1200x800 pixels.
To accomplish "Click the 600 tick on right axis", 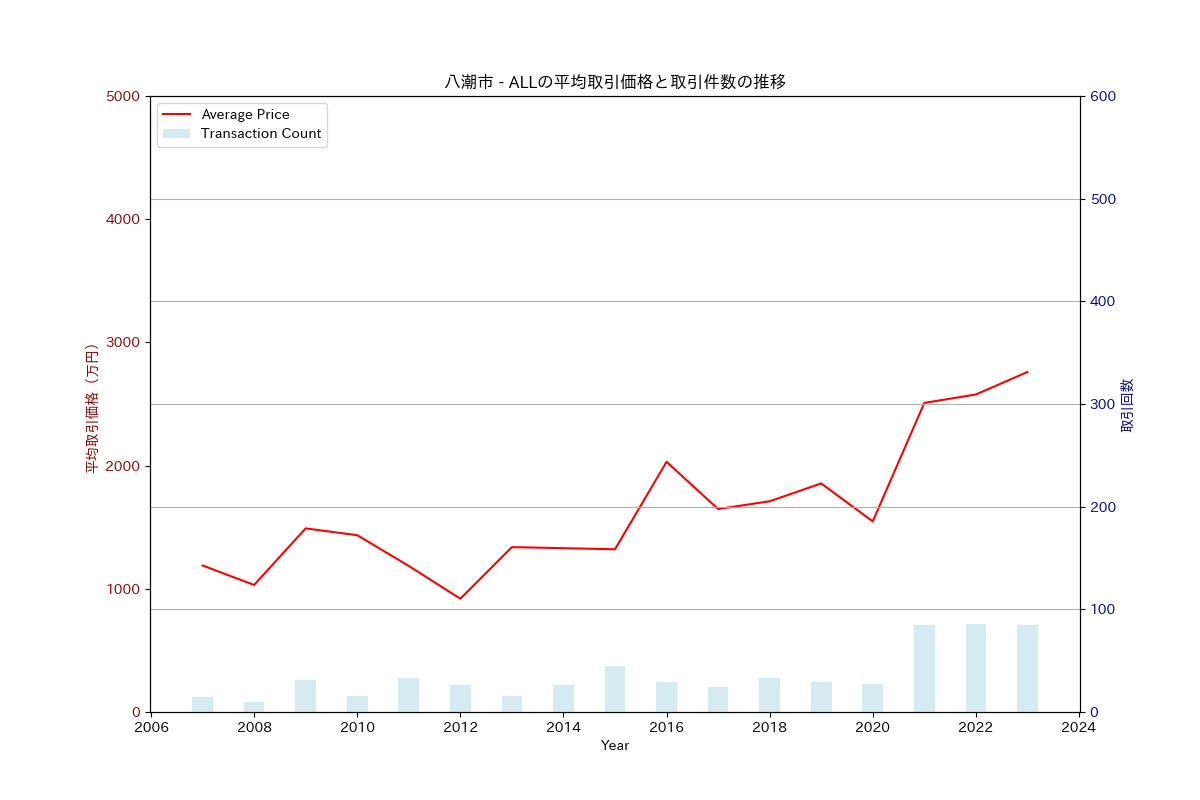I will click(1103, 97).
